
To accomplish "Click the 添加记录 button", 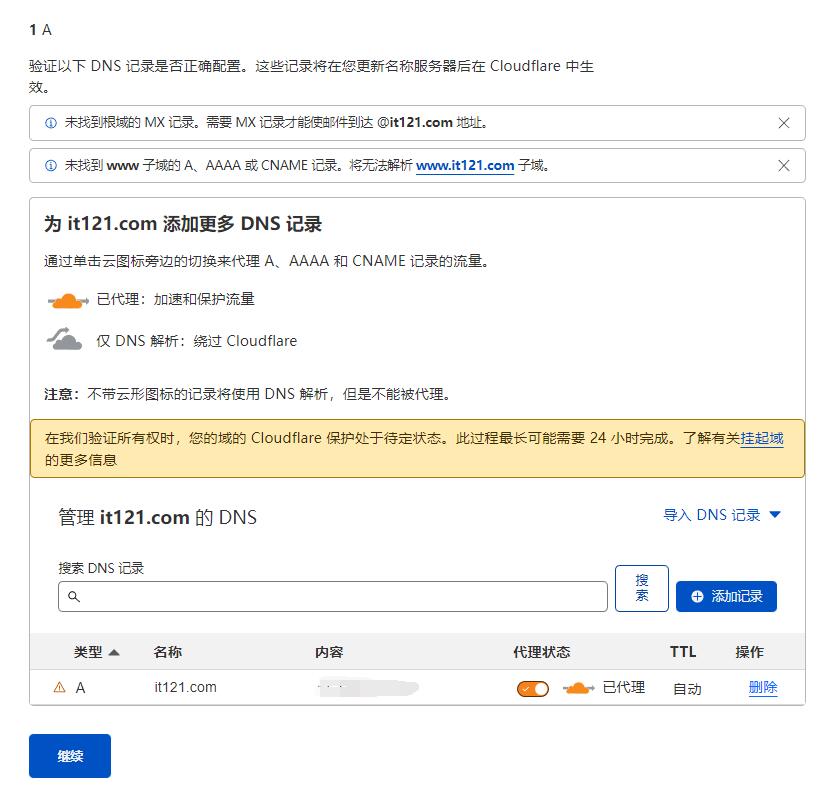I will pos(726,596).
